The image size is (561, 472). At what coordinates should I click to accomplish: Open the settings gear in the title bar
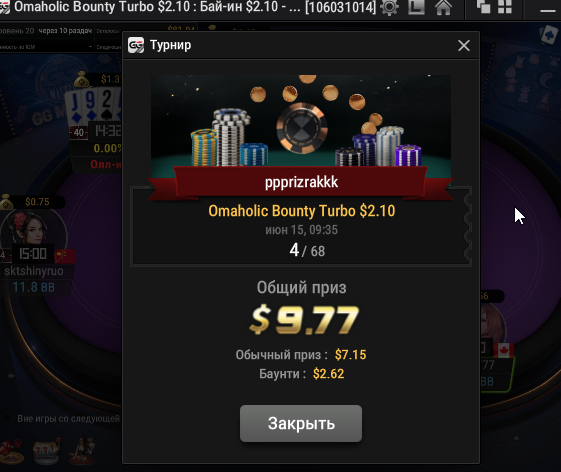[x=390, y=7]
